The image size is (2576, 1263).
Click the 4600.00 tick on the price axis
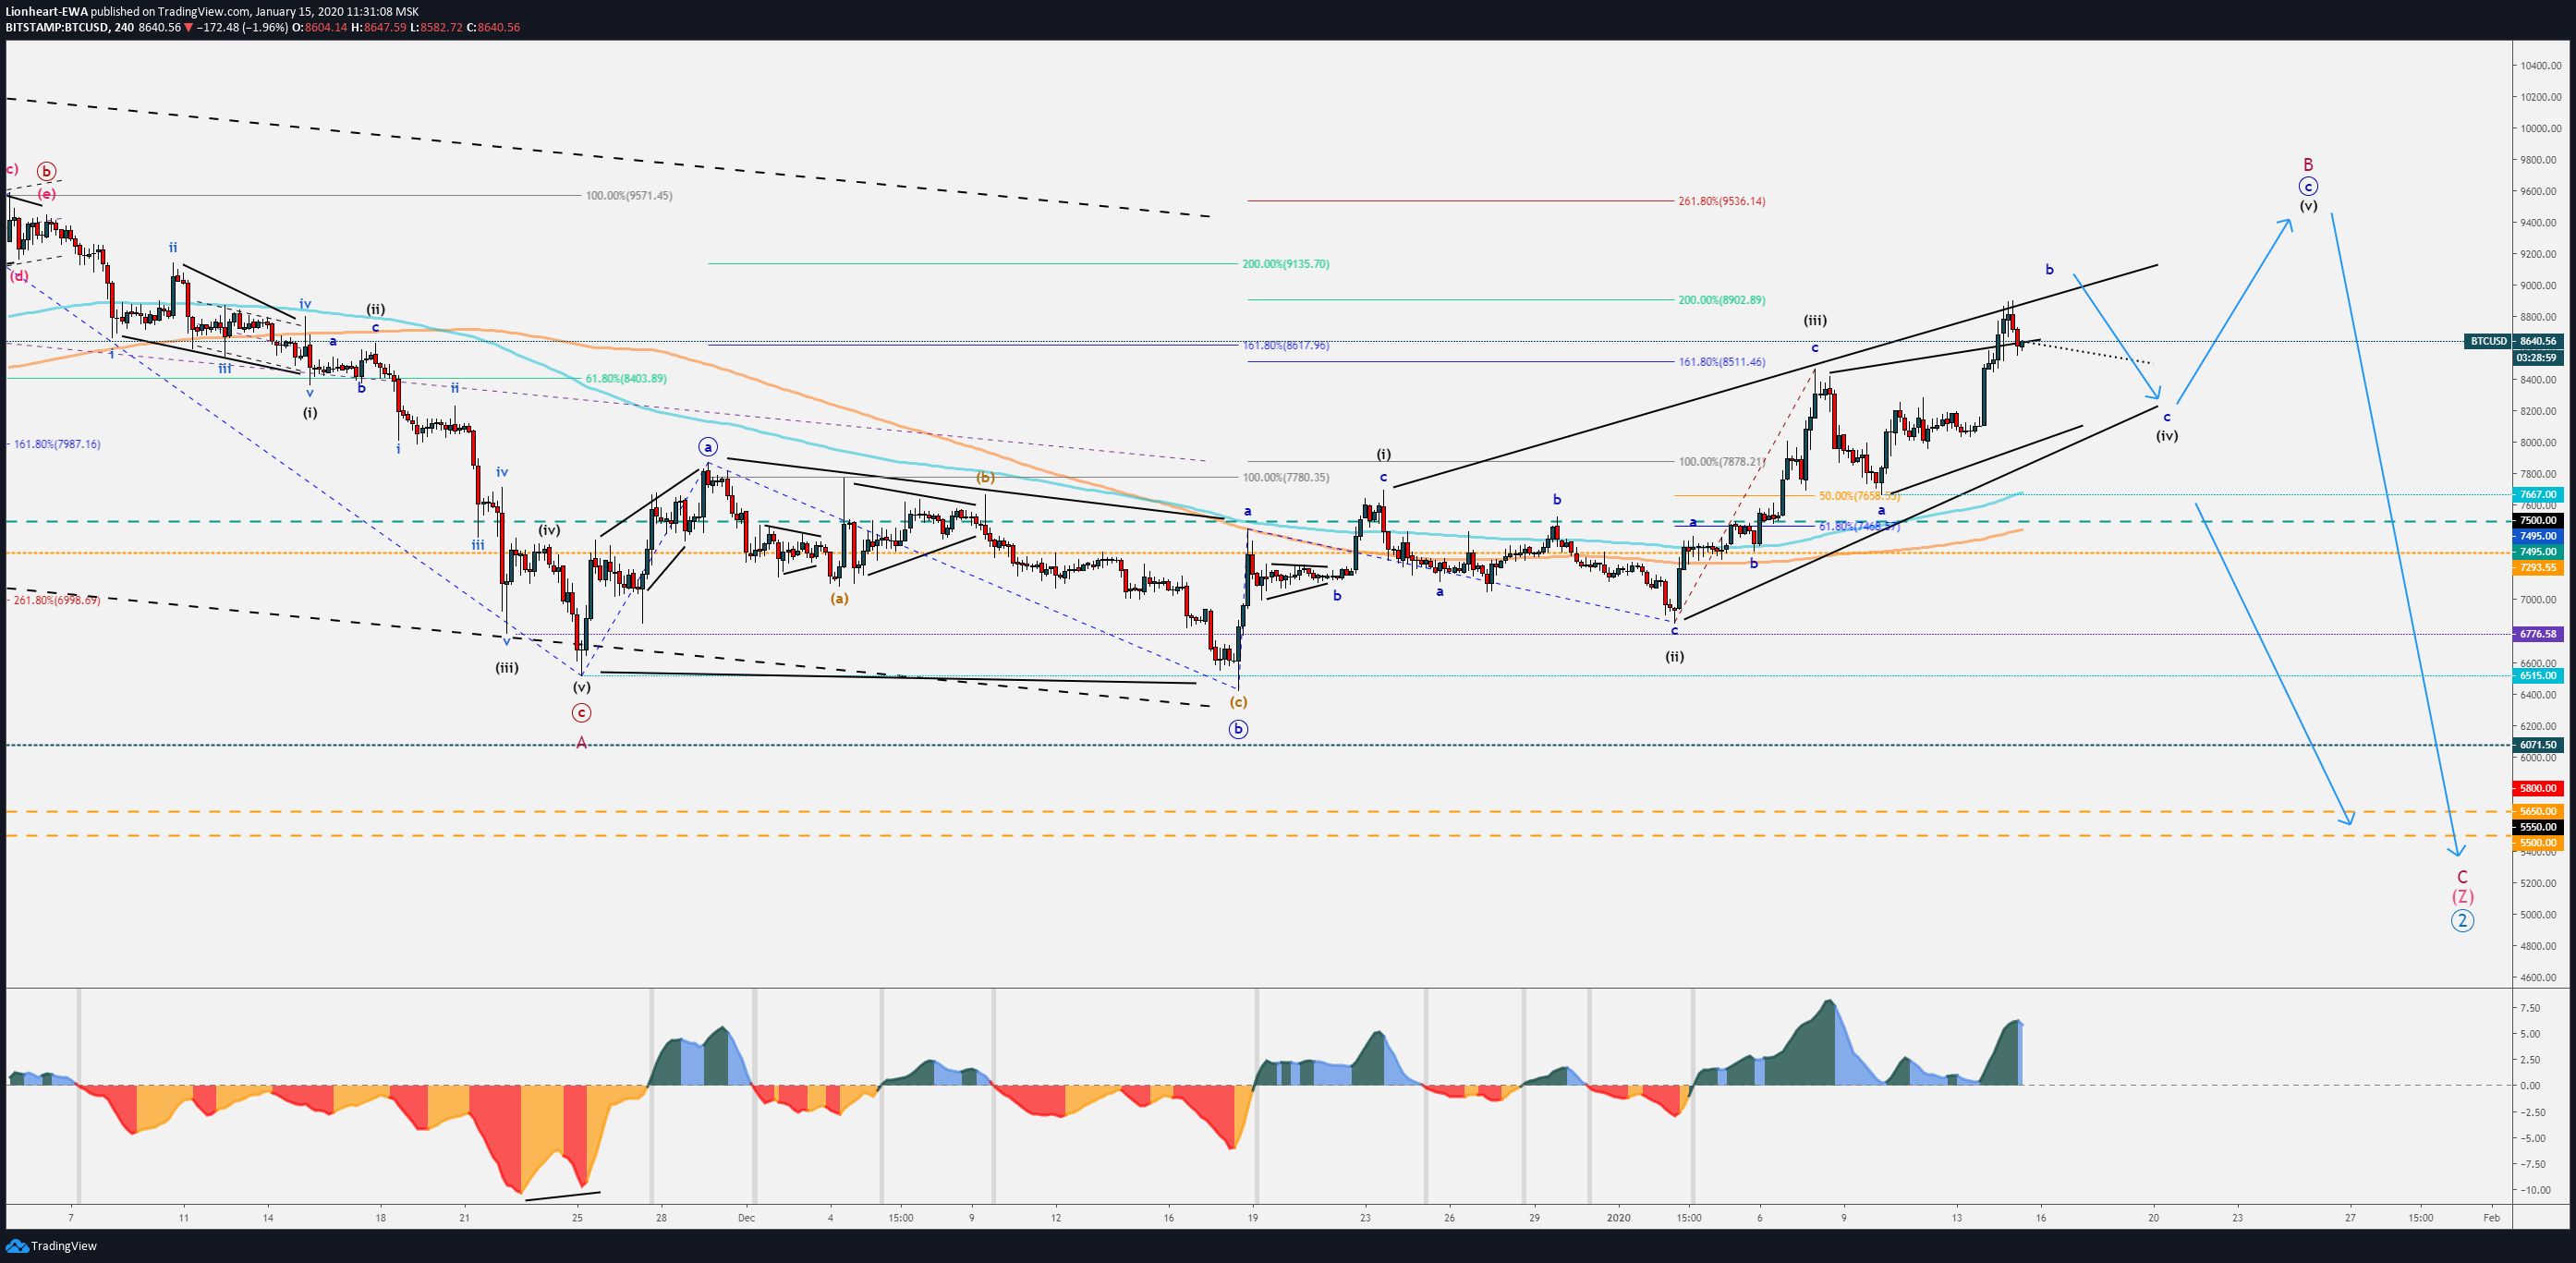(2540, 977)
